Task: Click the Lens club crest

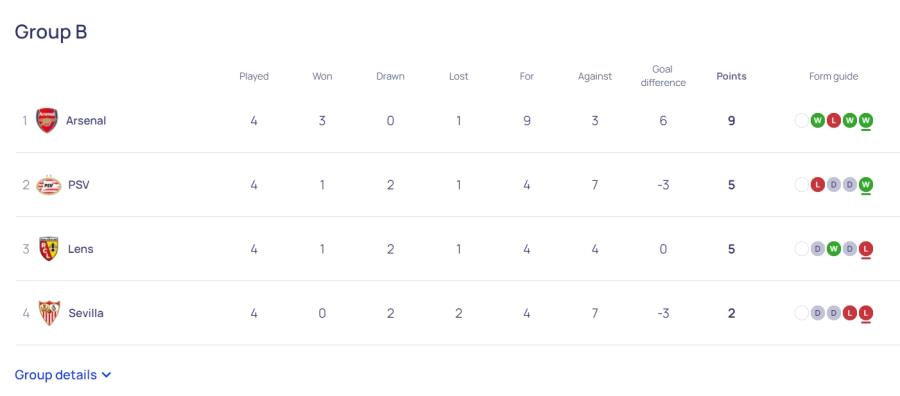Action: click(x=49, y=249)
